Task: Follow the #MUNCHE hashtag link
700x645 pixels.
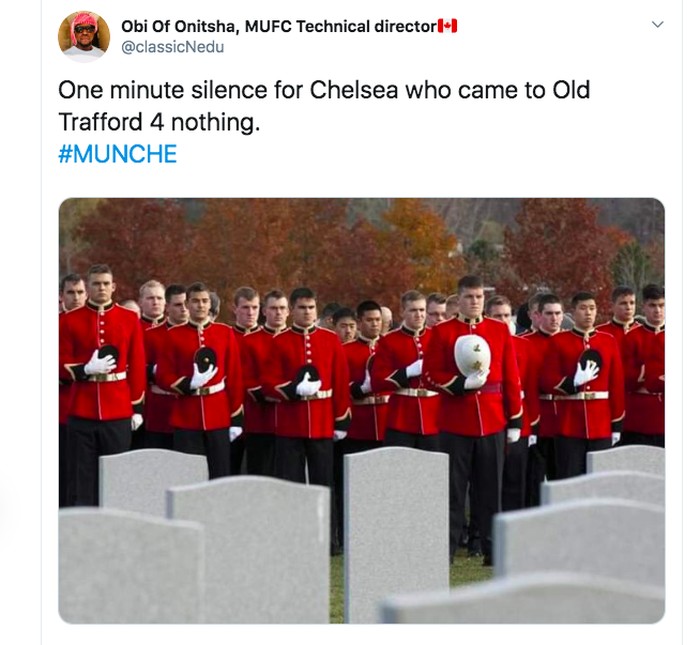Action: (117, 154)
